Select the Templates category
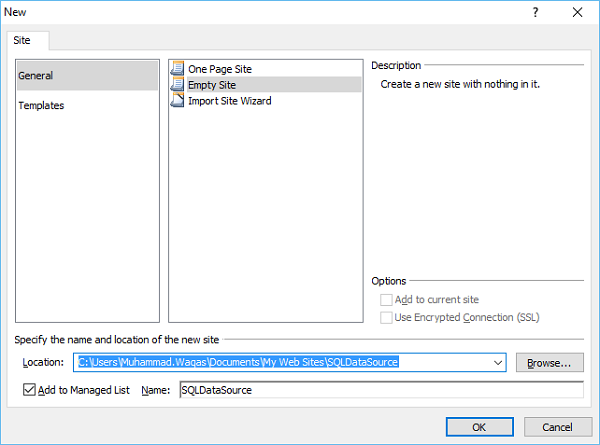 pyautogui.click(x=41, y=105)
